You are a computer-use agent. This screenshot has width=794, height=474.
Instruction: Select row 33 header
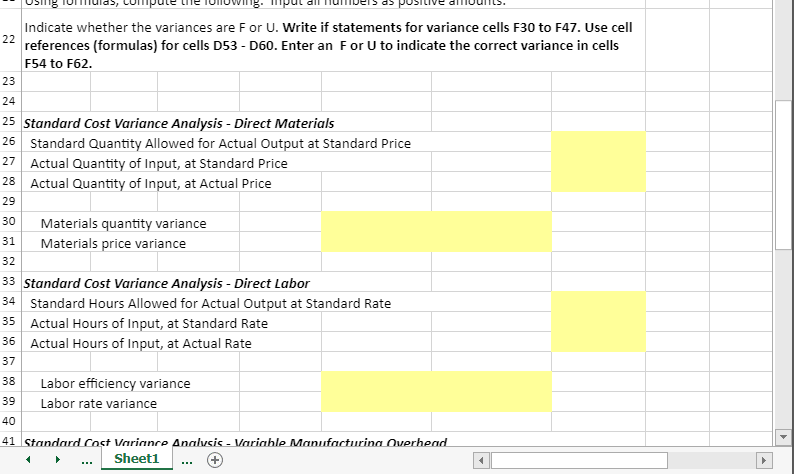tap(10, 281)
